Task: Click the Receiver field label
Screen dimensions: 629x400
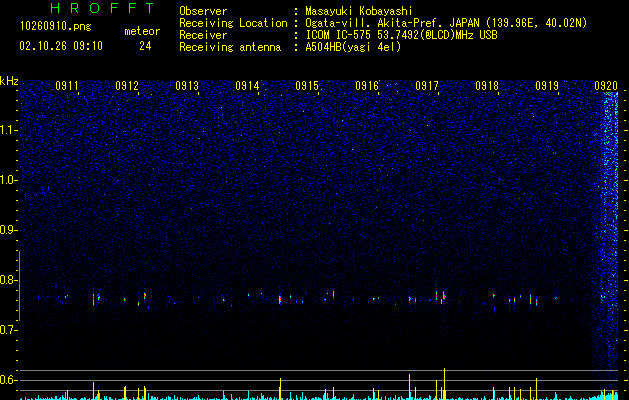Action: click(x=203, y=35)
